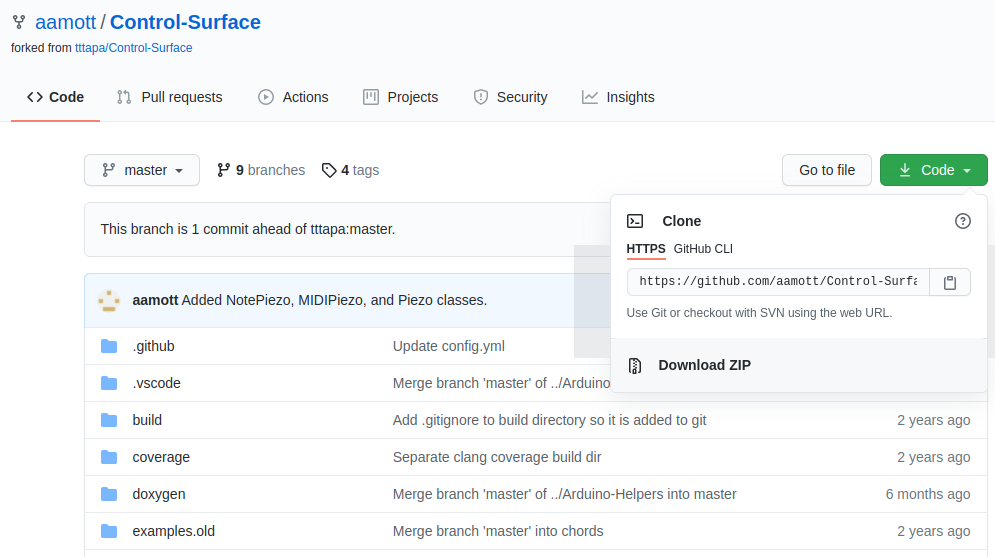Select the HTTPS clone option
Screen dimensions: 995x557
[646, 249]
